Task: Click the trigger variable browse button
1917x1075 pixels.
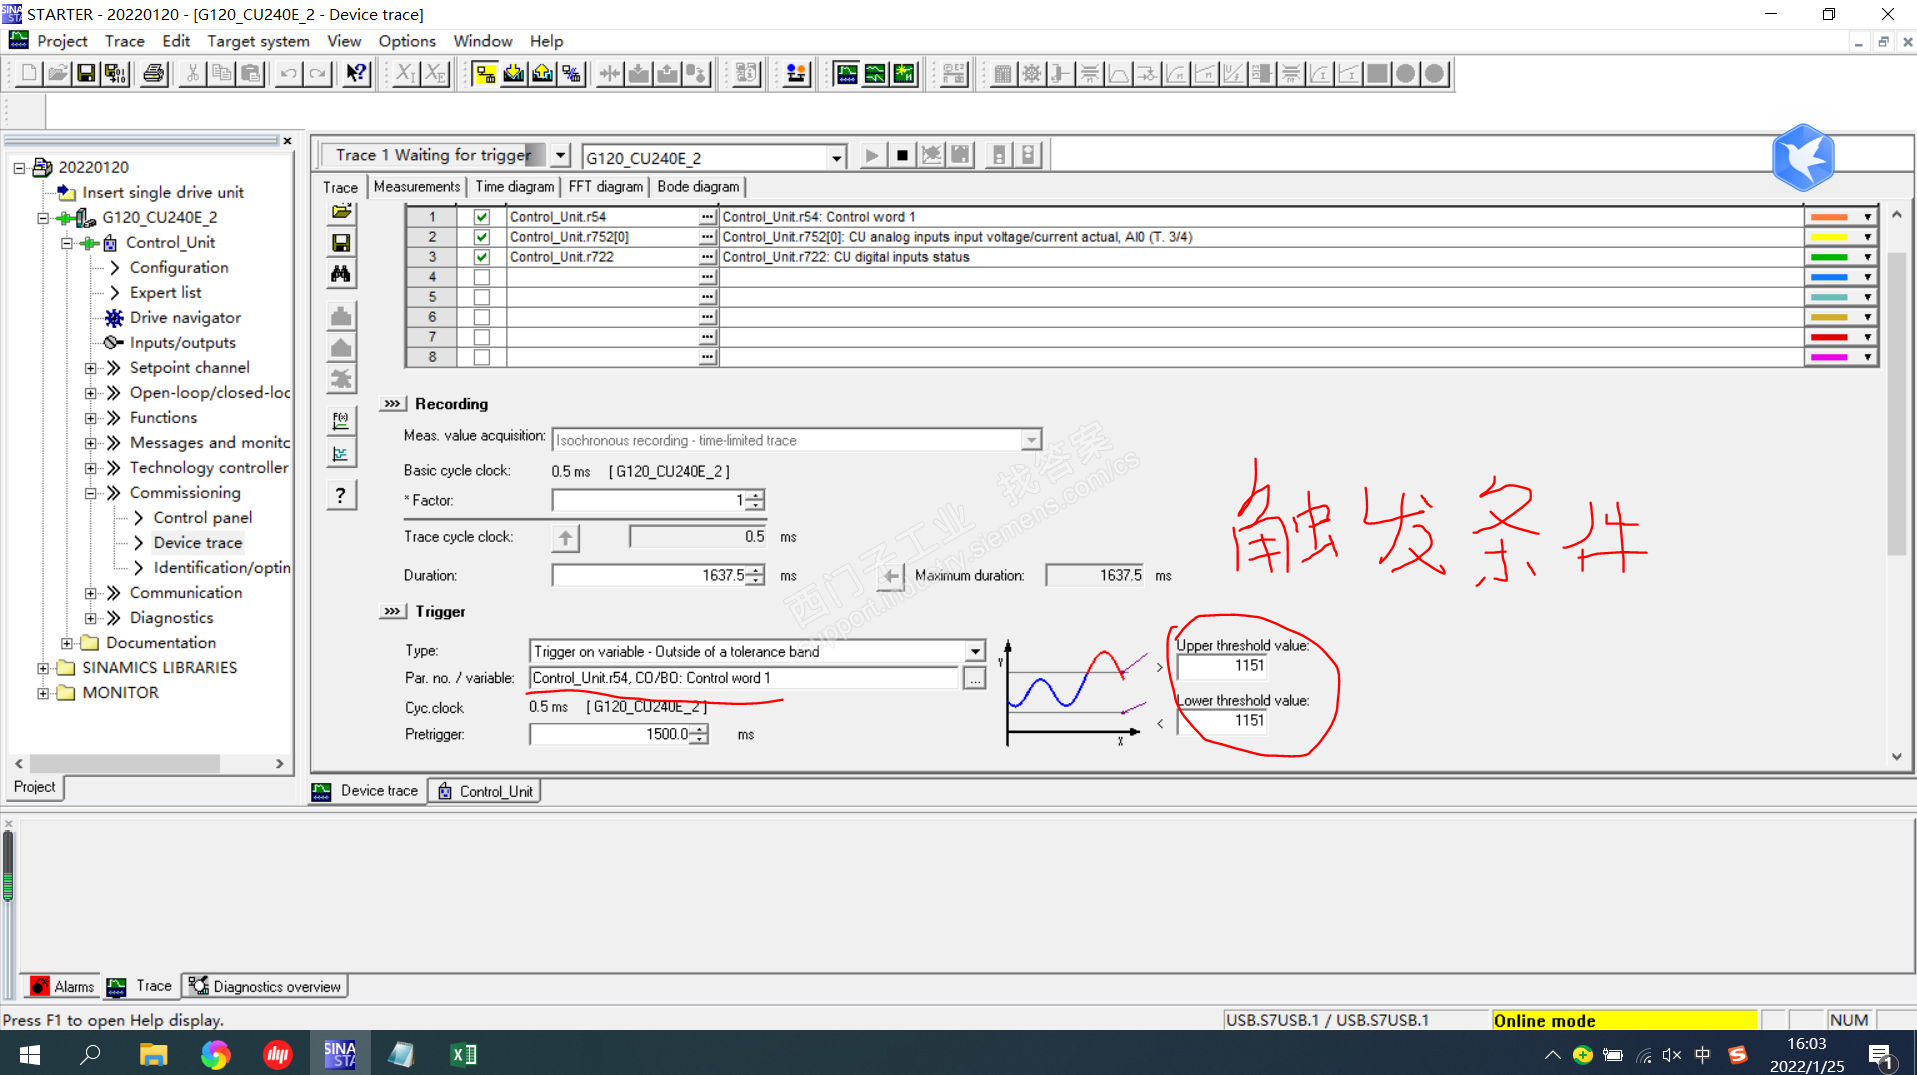Action: tap(974, 679)
